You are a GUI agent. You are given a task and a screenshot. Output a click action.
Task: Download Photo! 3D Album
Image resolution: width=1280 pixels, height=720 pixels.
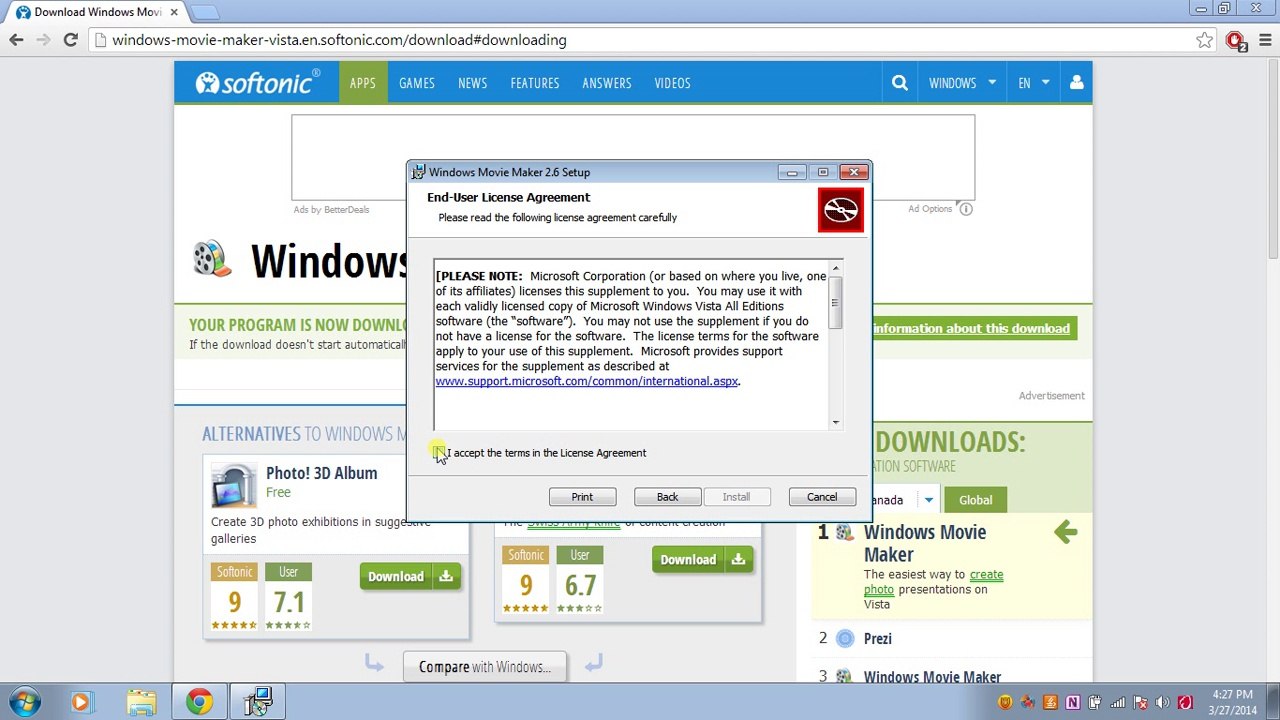[410, 576]
